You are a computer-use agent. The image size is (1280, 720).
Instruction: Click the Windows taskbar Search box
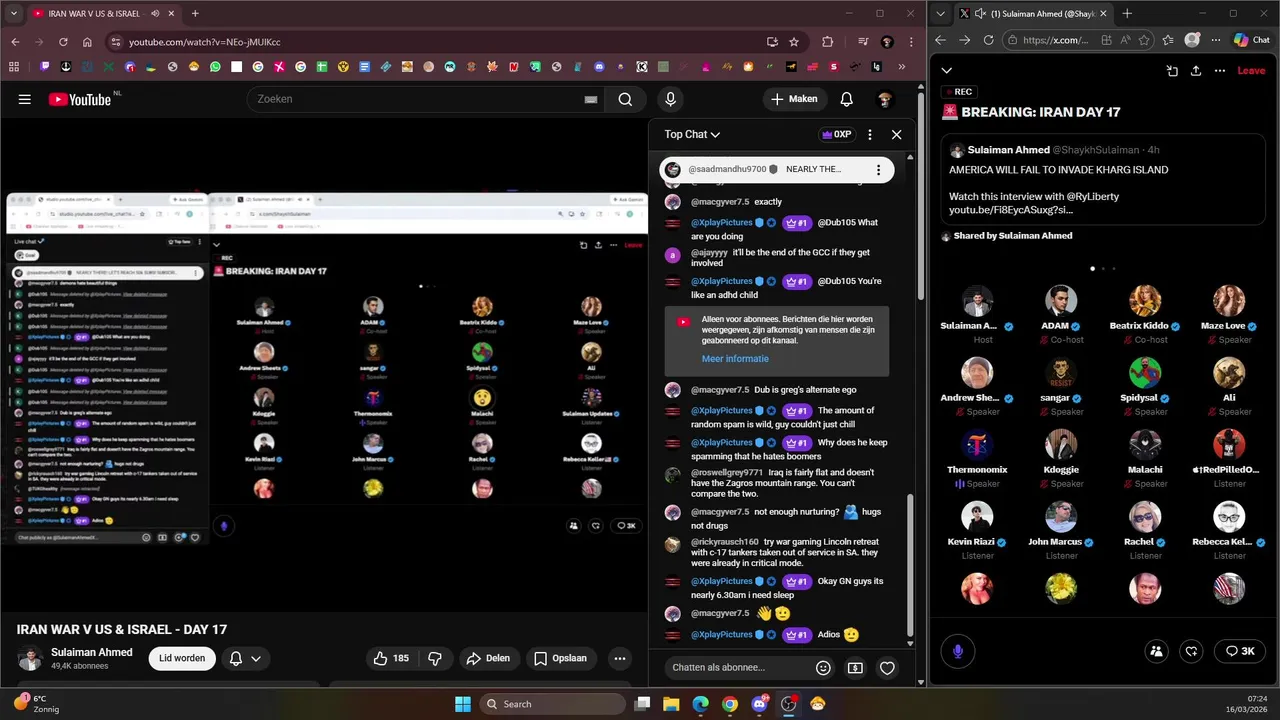click(553, 704)
